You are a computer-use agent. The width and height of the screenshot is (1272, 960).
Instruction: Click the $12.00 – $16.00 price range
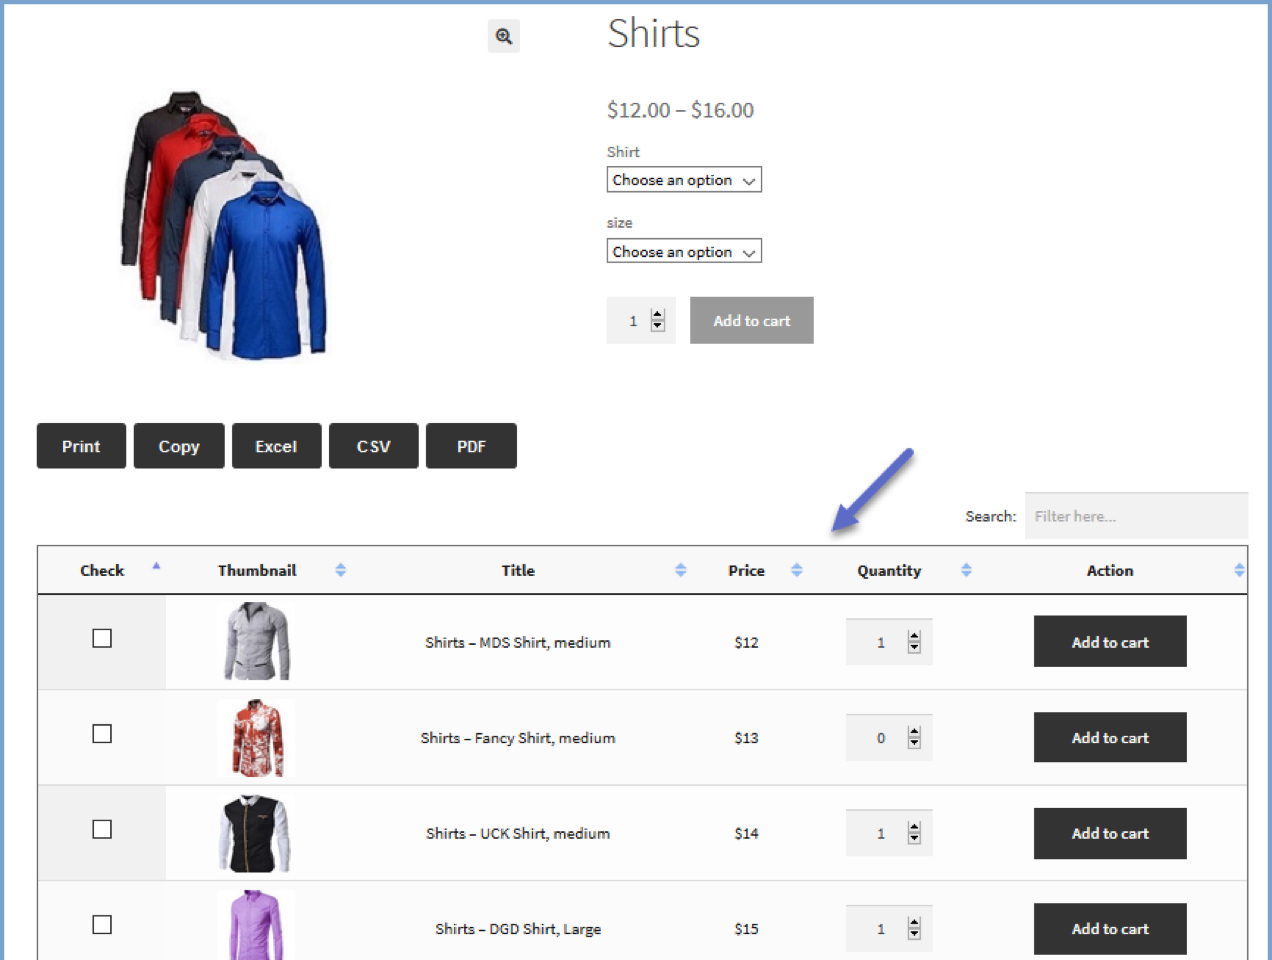pos(680,110)
